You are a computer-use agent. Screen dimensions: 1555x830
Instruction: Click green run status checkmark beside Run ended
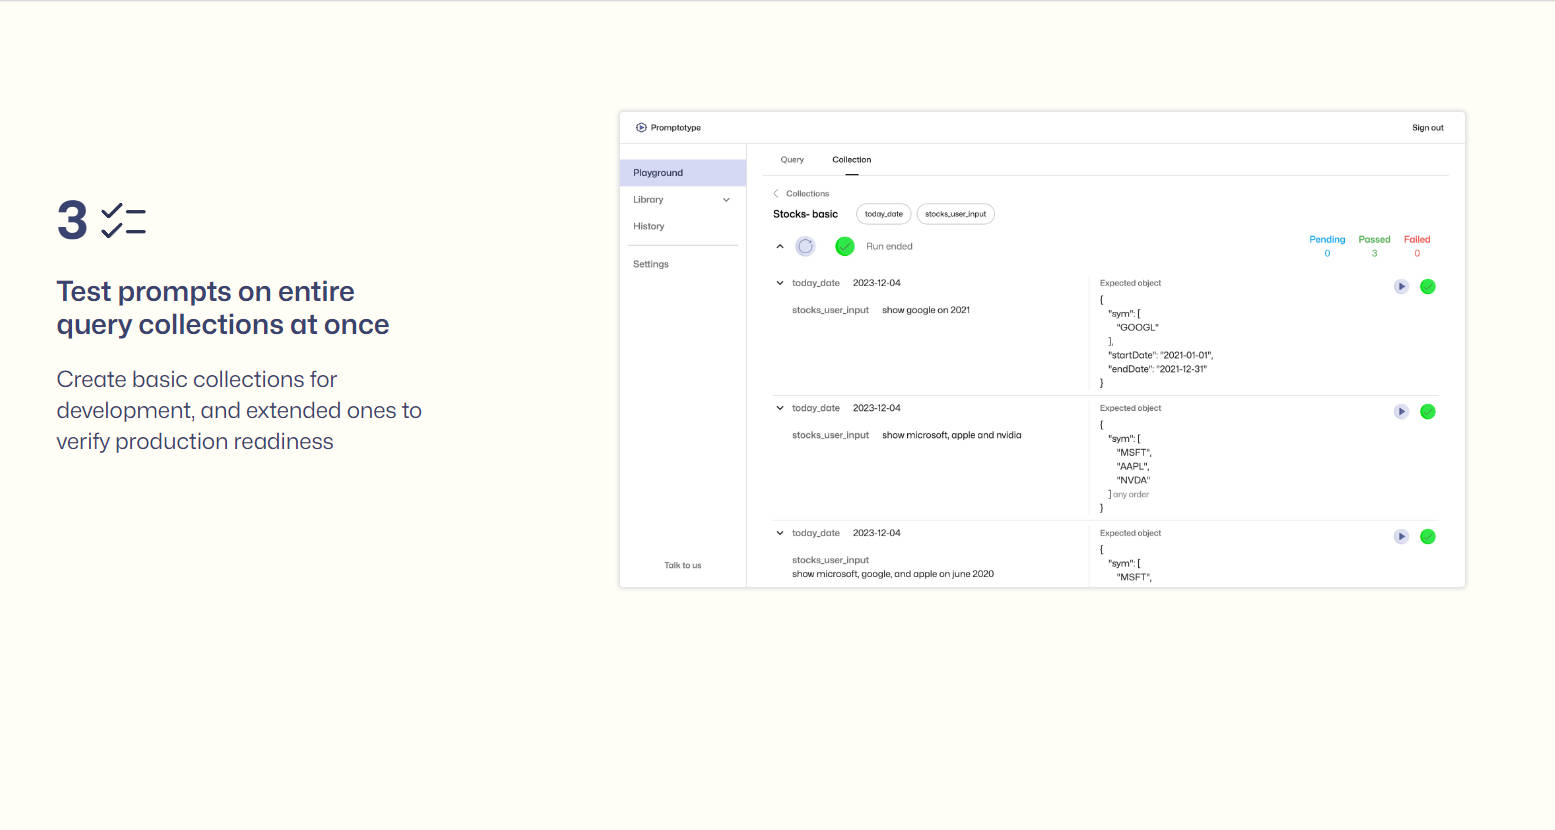tap(845, 246)
